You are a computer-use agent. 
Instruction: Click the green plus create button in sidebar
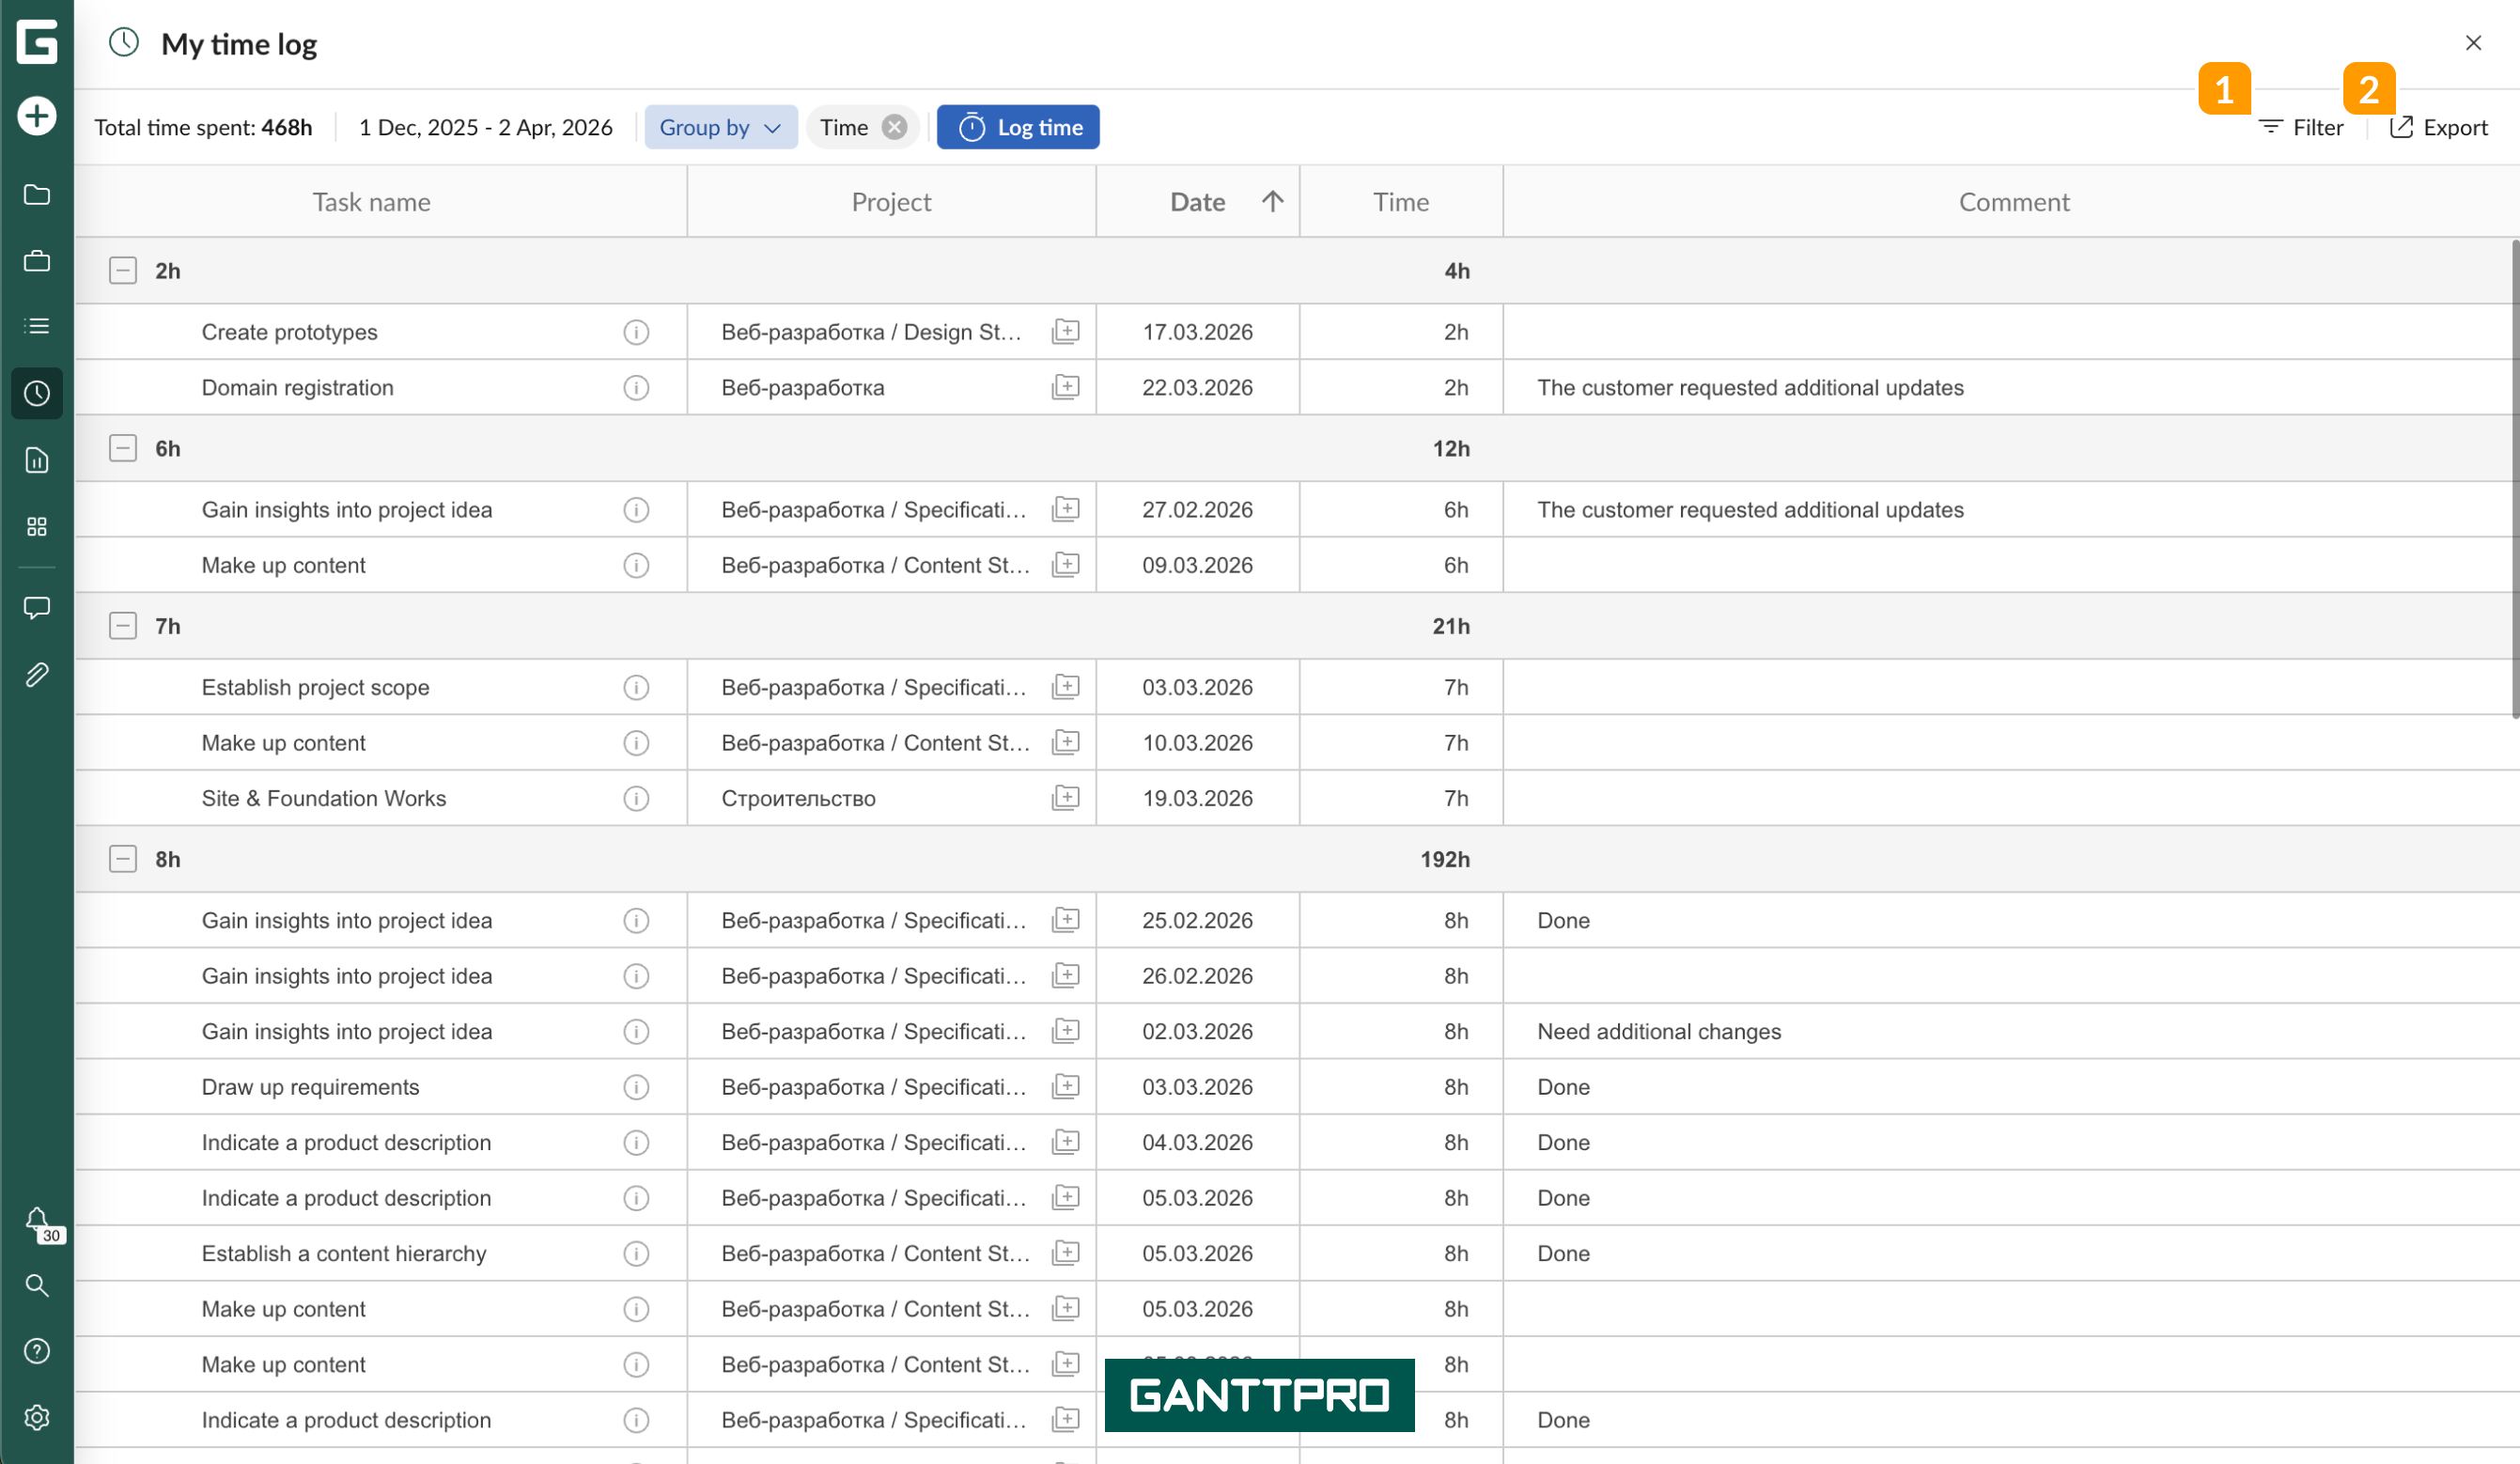[x=37, y=116]
